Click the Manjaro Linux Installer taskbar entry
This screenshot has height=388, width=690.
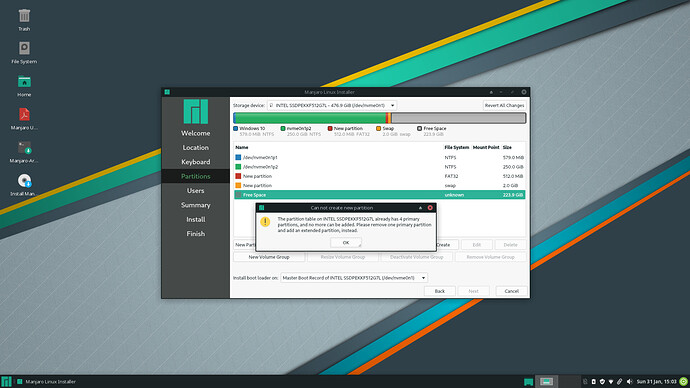click(x=46, y=381)
